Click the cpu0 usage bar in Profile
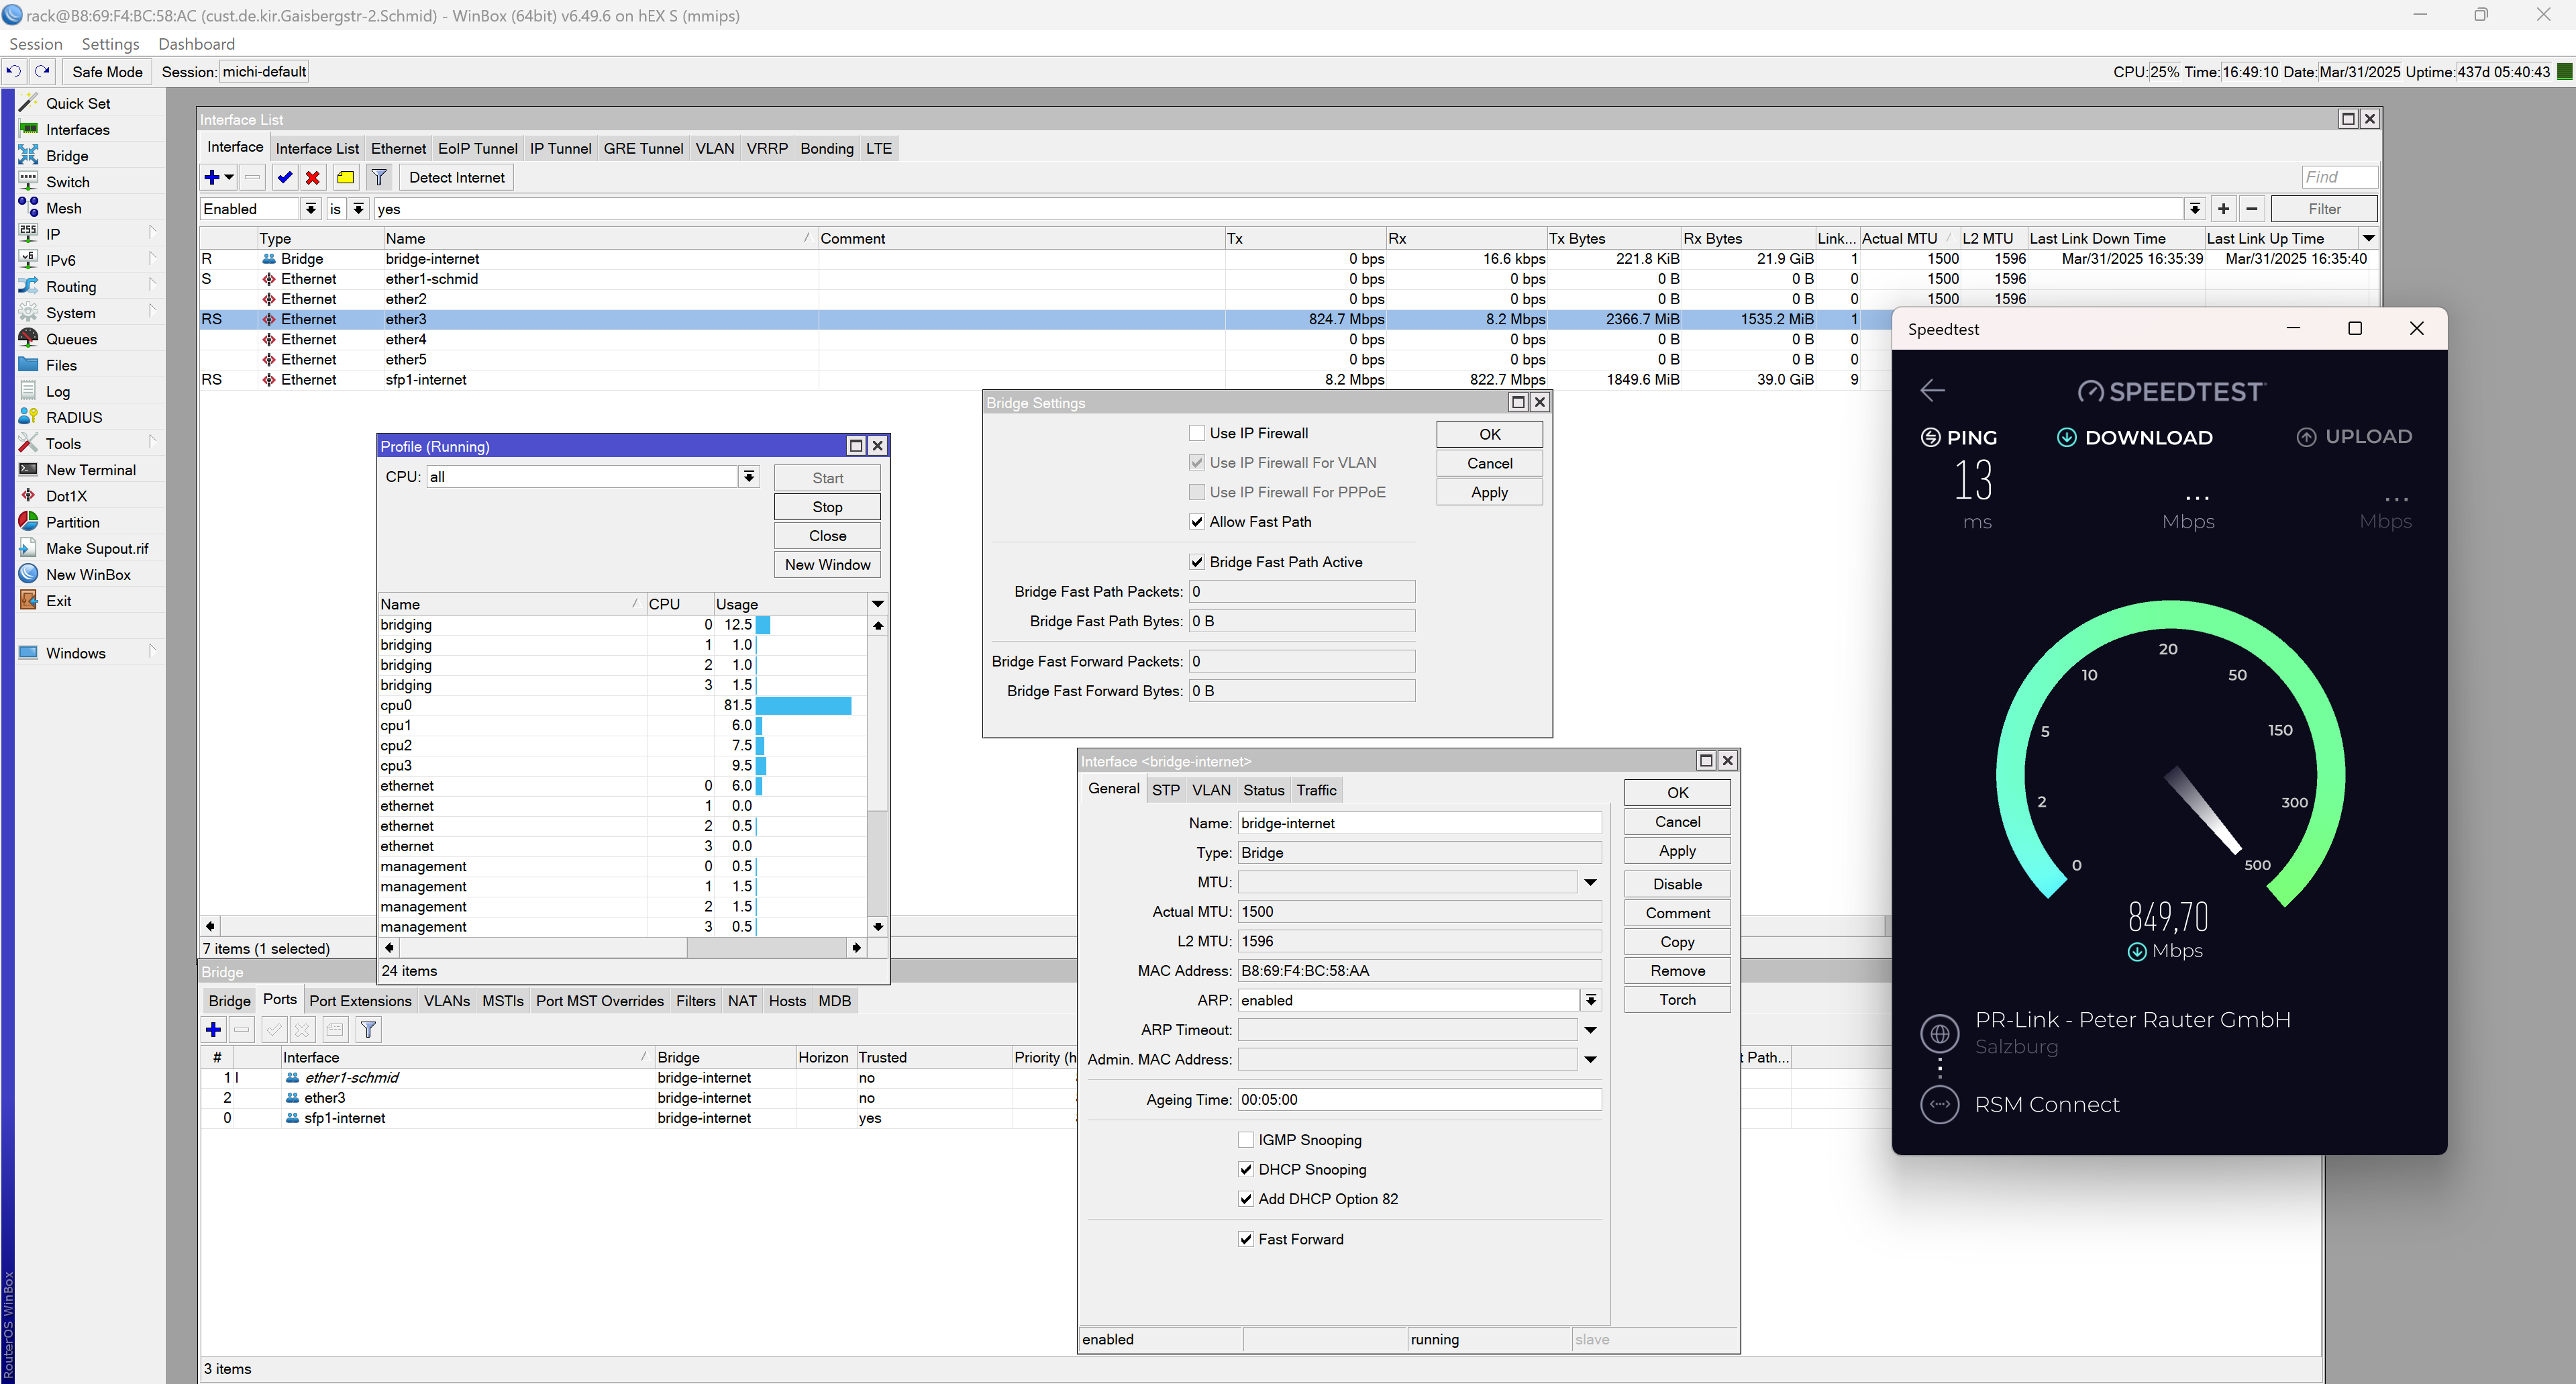Screen dimensions: 2576x1384 point(803,705)
